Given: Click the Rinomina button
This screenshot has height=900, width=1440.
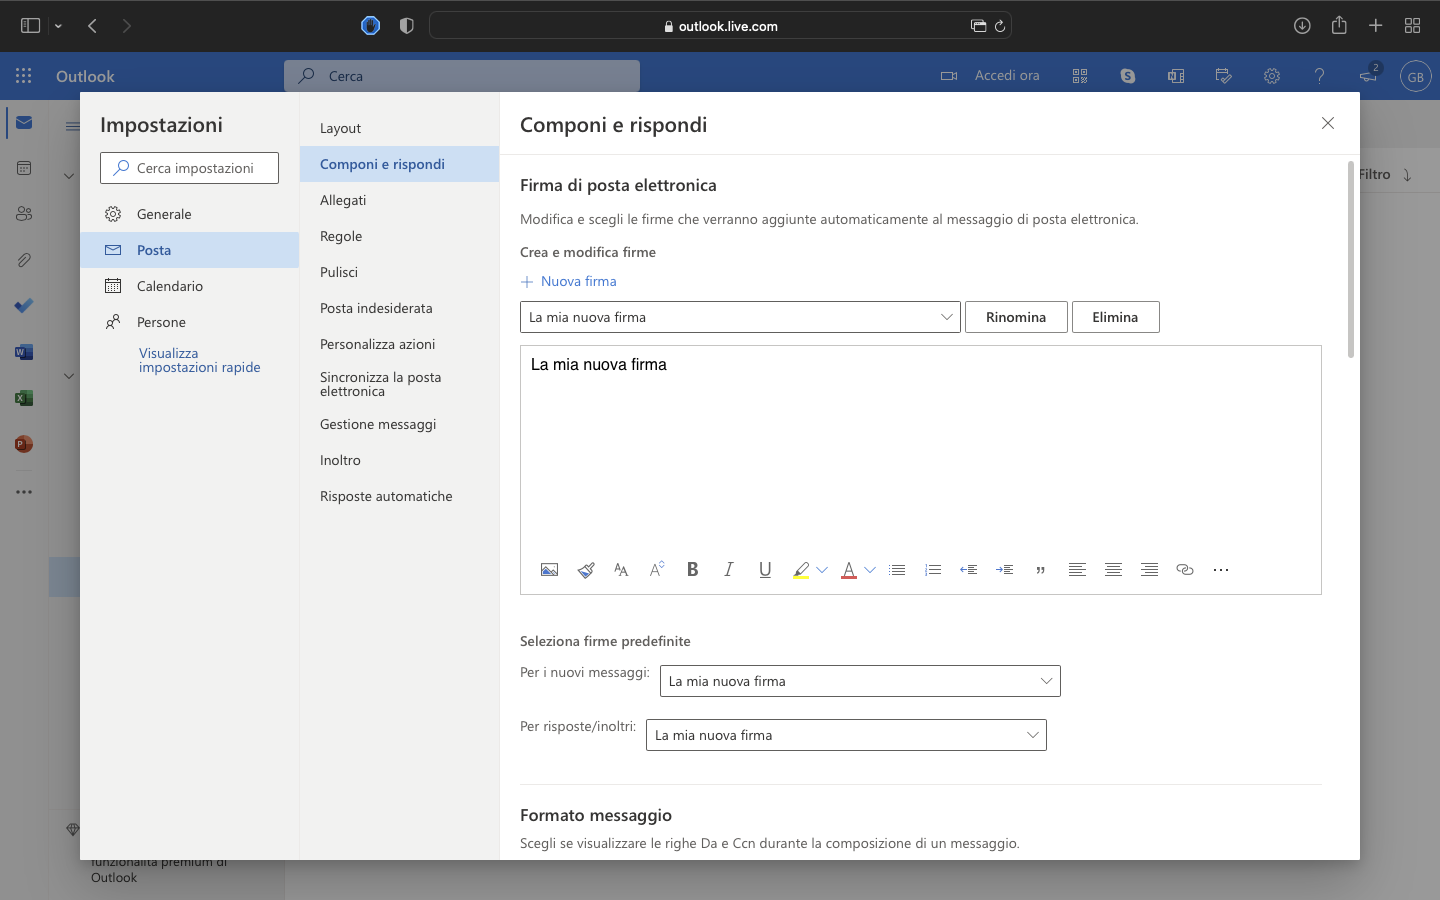Looking at the screenshot, I should tap(1016, 317).
